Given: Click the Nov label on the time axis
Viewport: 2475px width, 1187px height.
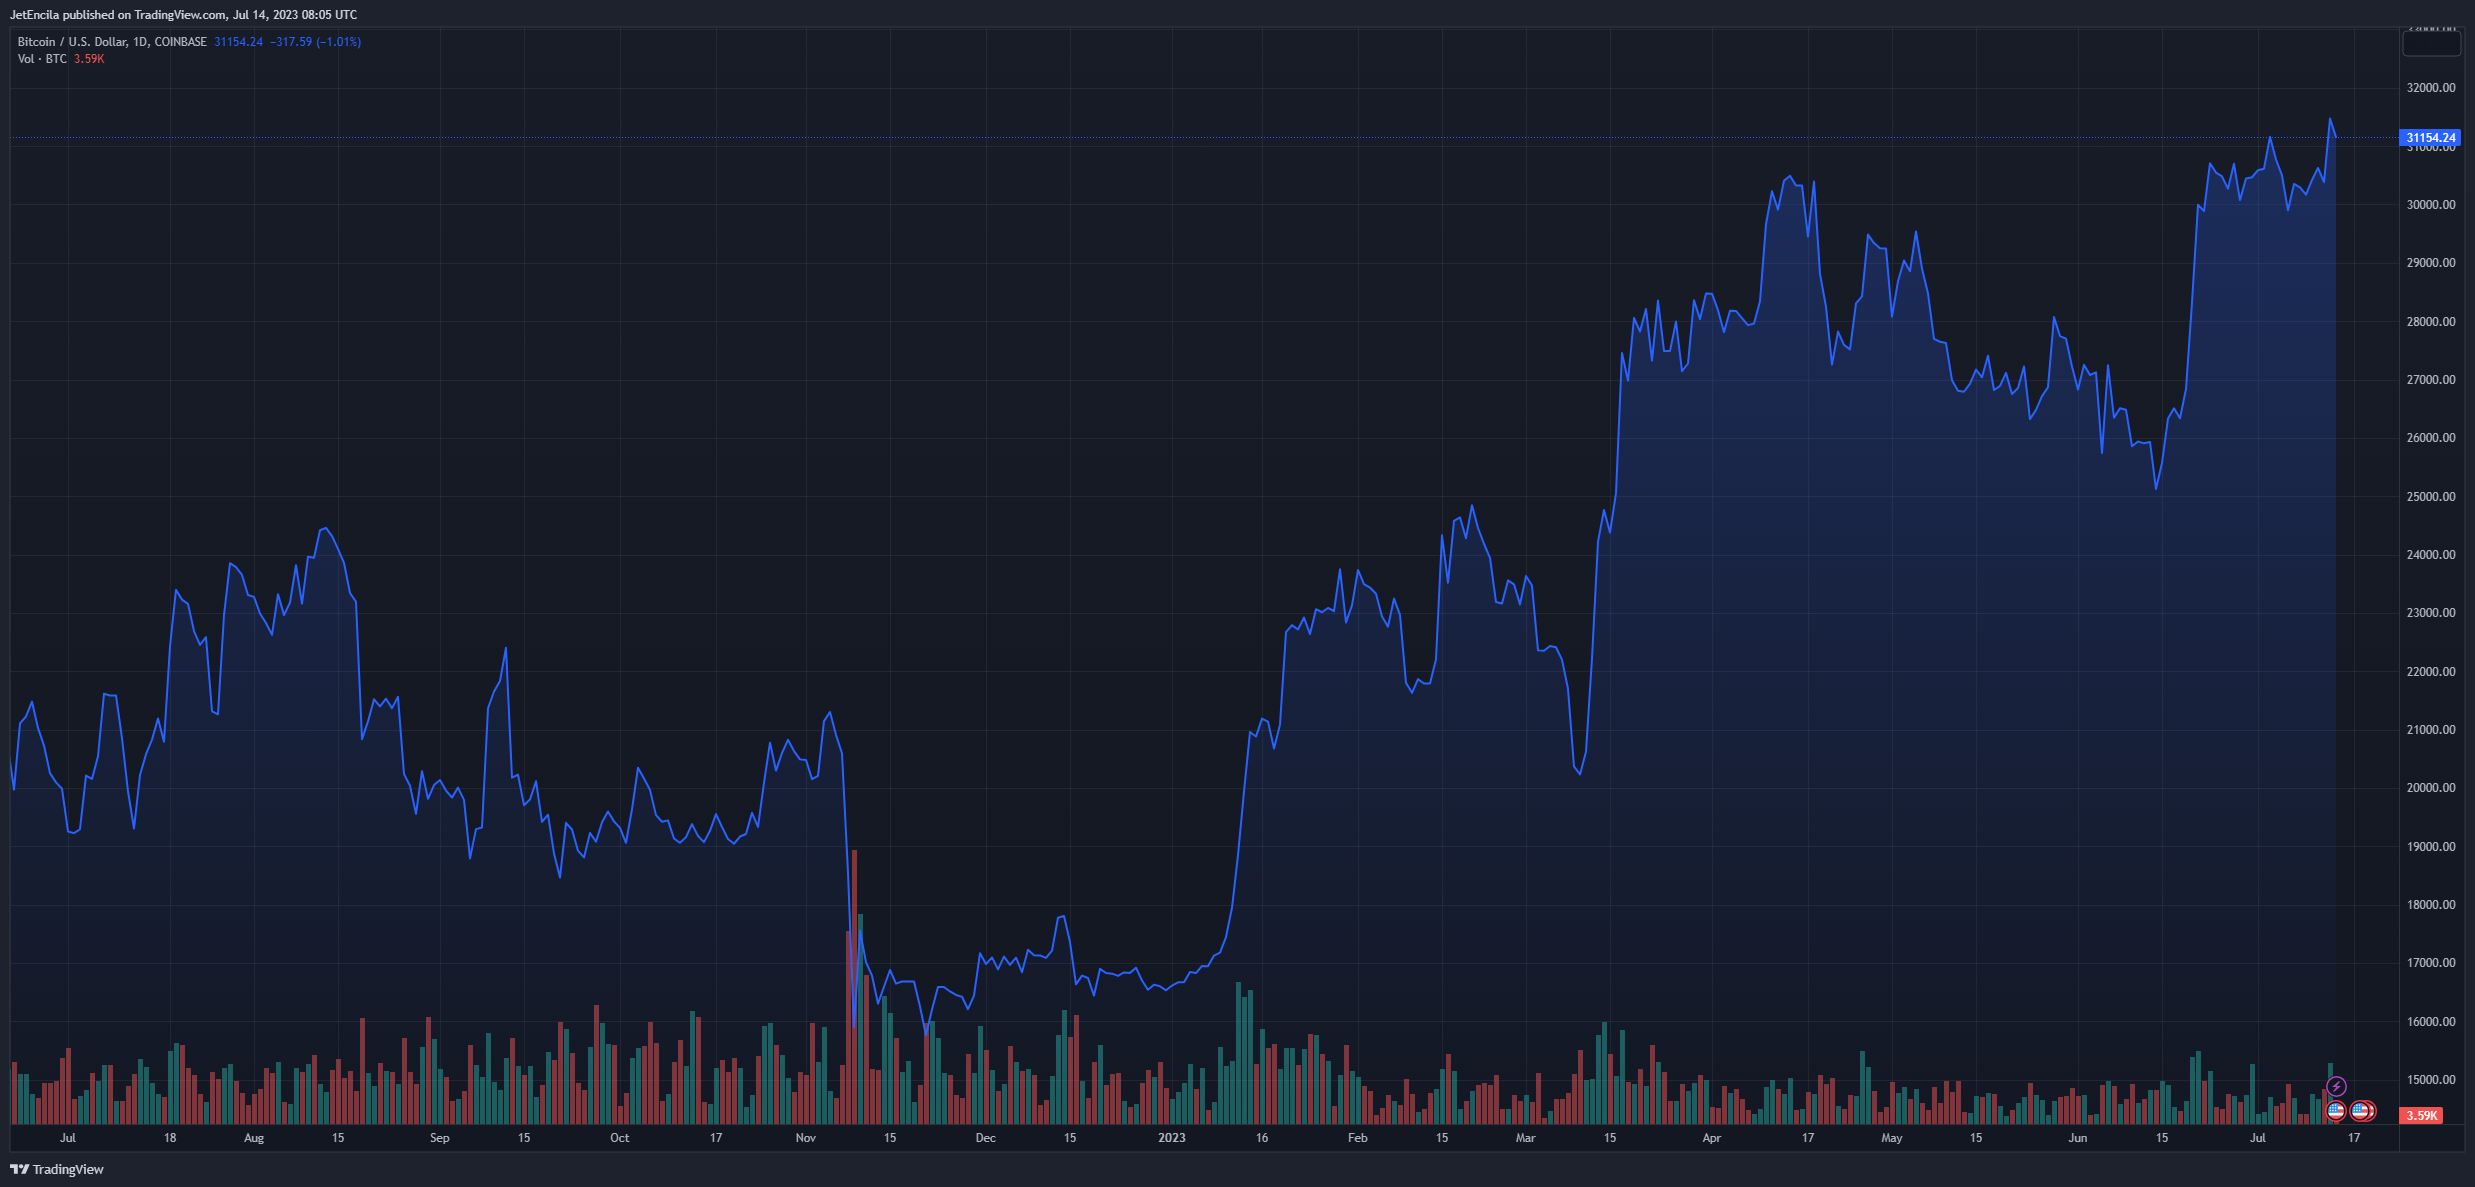Looking at the screenshot, I should (x=806, y=1138).
